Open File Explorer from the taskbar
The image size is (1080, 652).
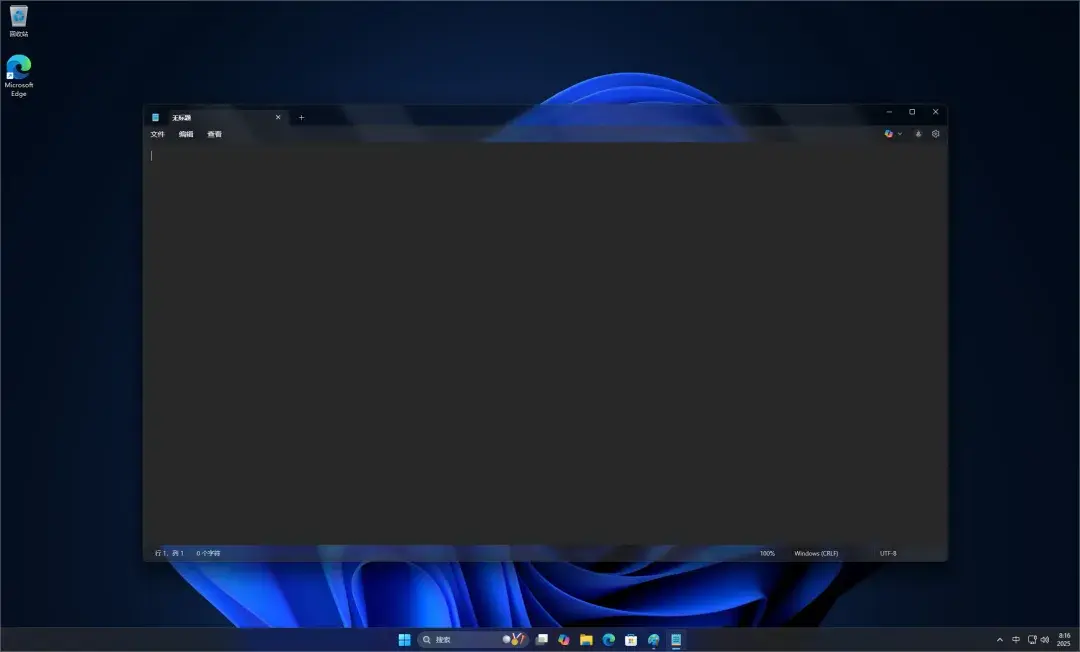point(587,640)
